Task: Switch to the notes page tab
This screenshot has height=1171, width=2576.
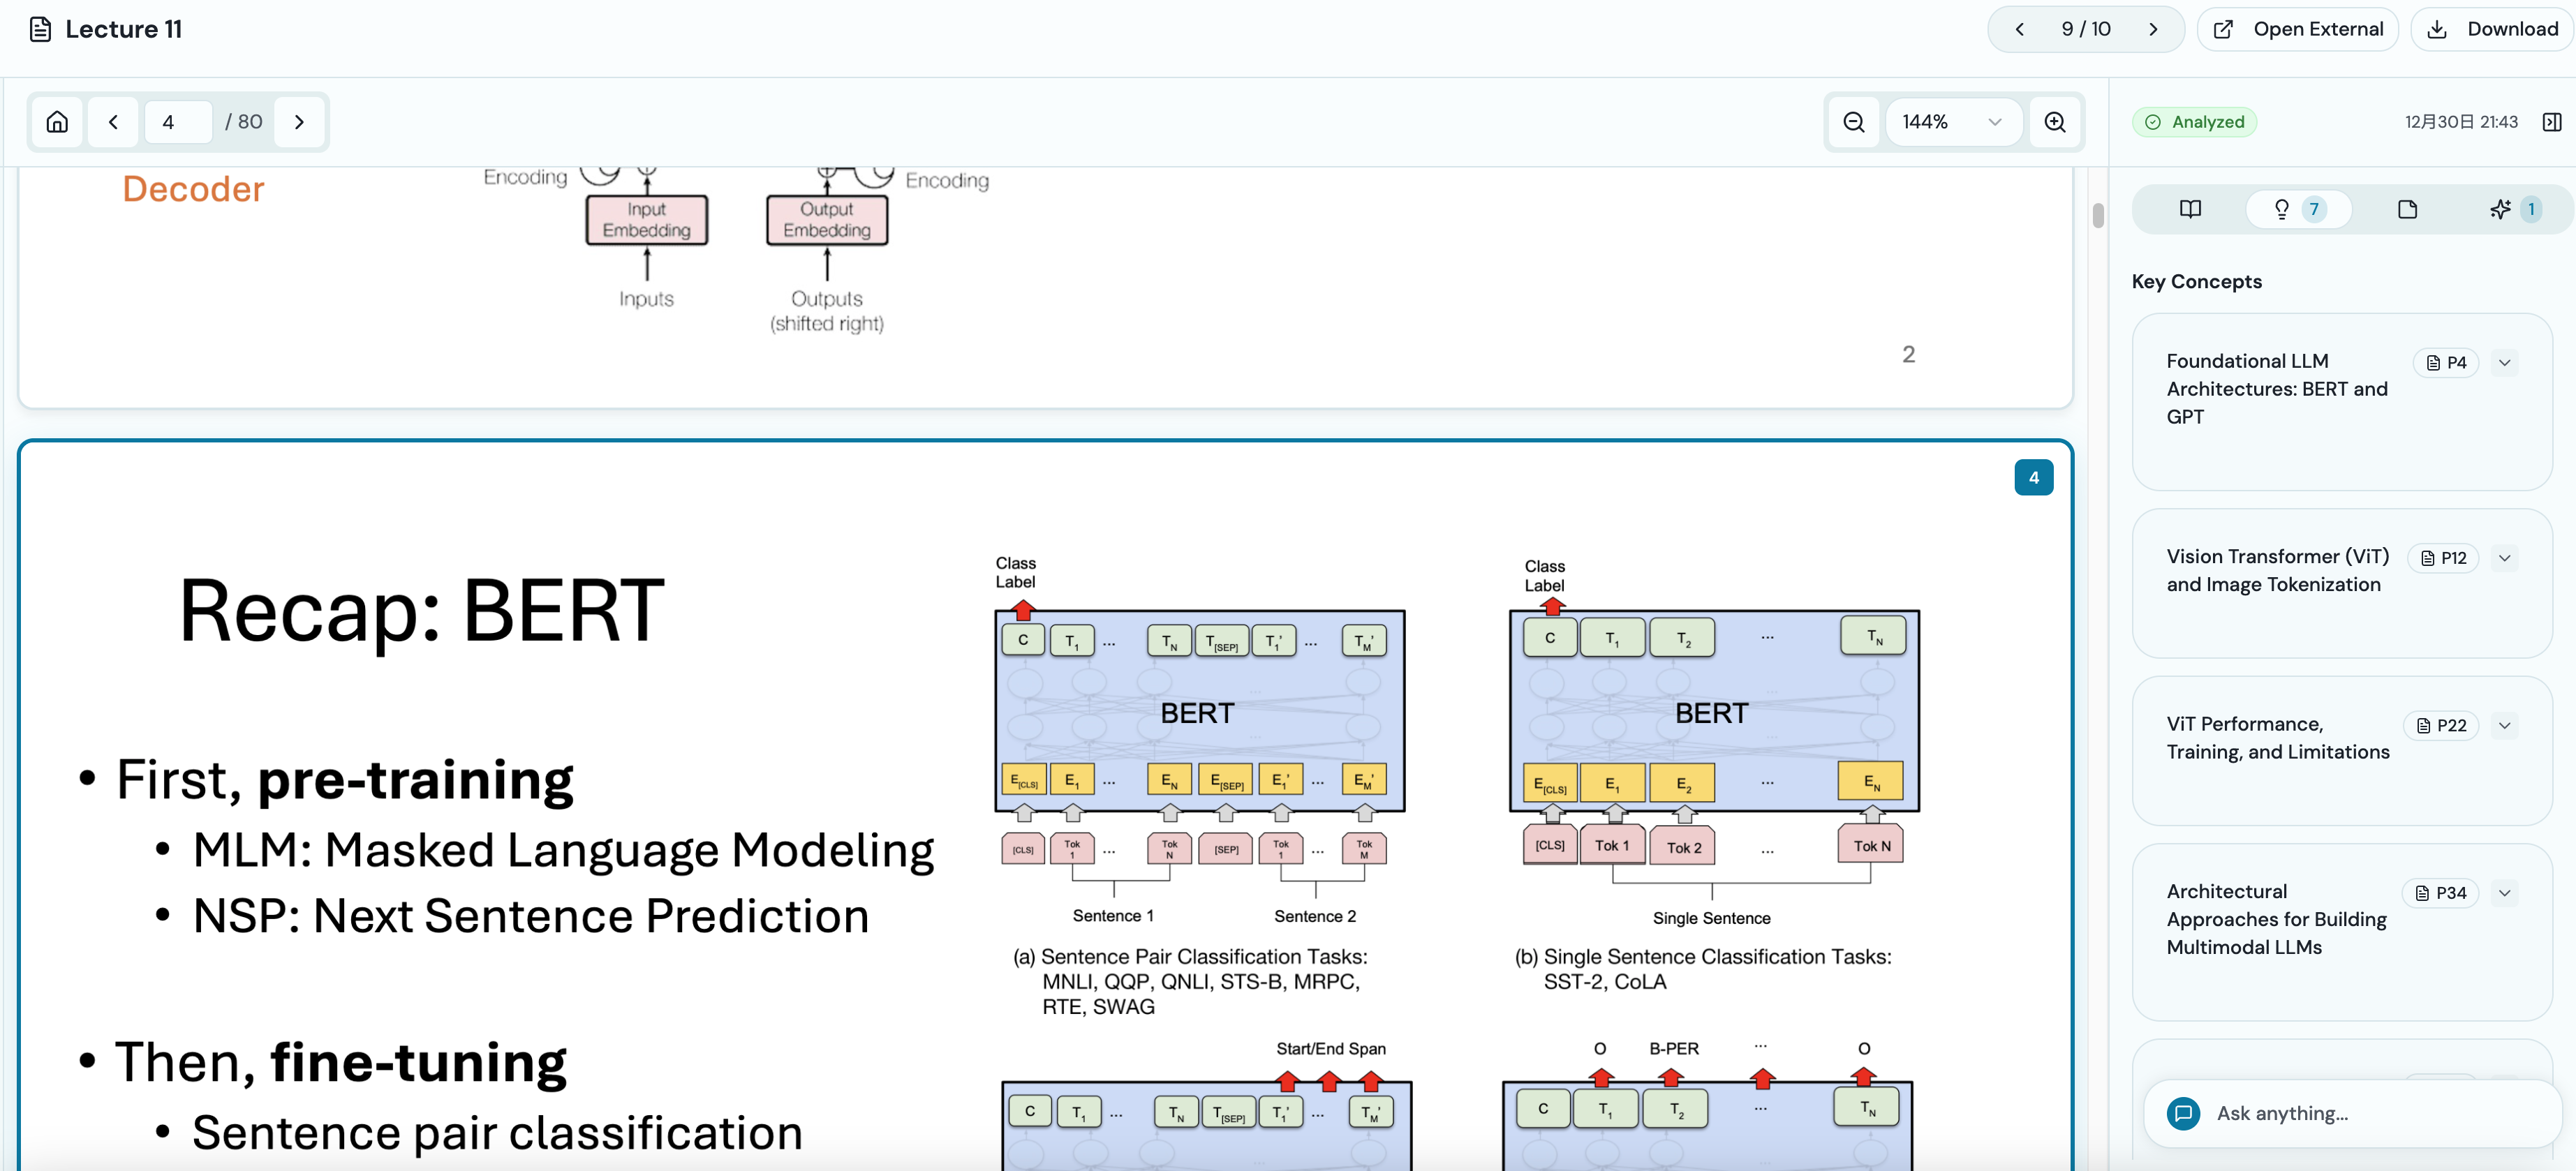Action: tap(2407, 209)
